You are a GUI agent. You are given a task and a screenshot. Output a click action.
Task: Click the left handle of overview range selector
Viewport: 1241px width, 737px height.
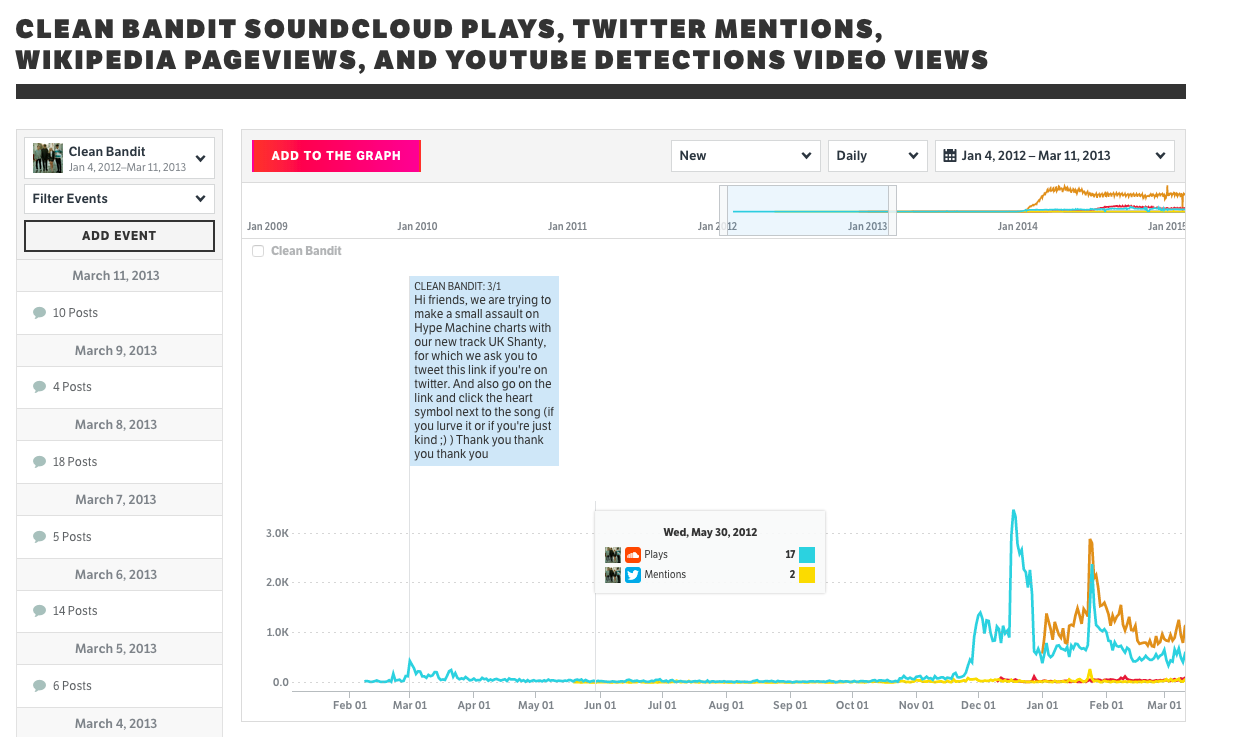point(724,211)
